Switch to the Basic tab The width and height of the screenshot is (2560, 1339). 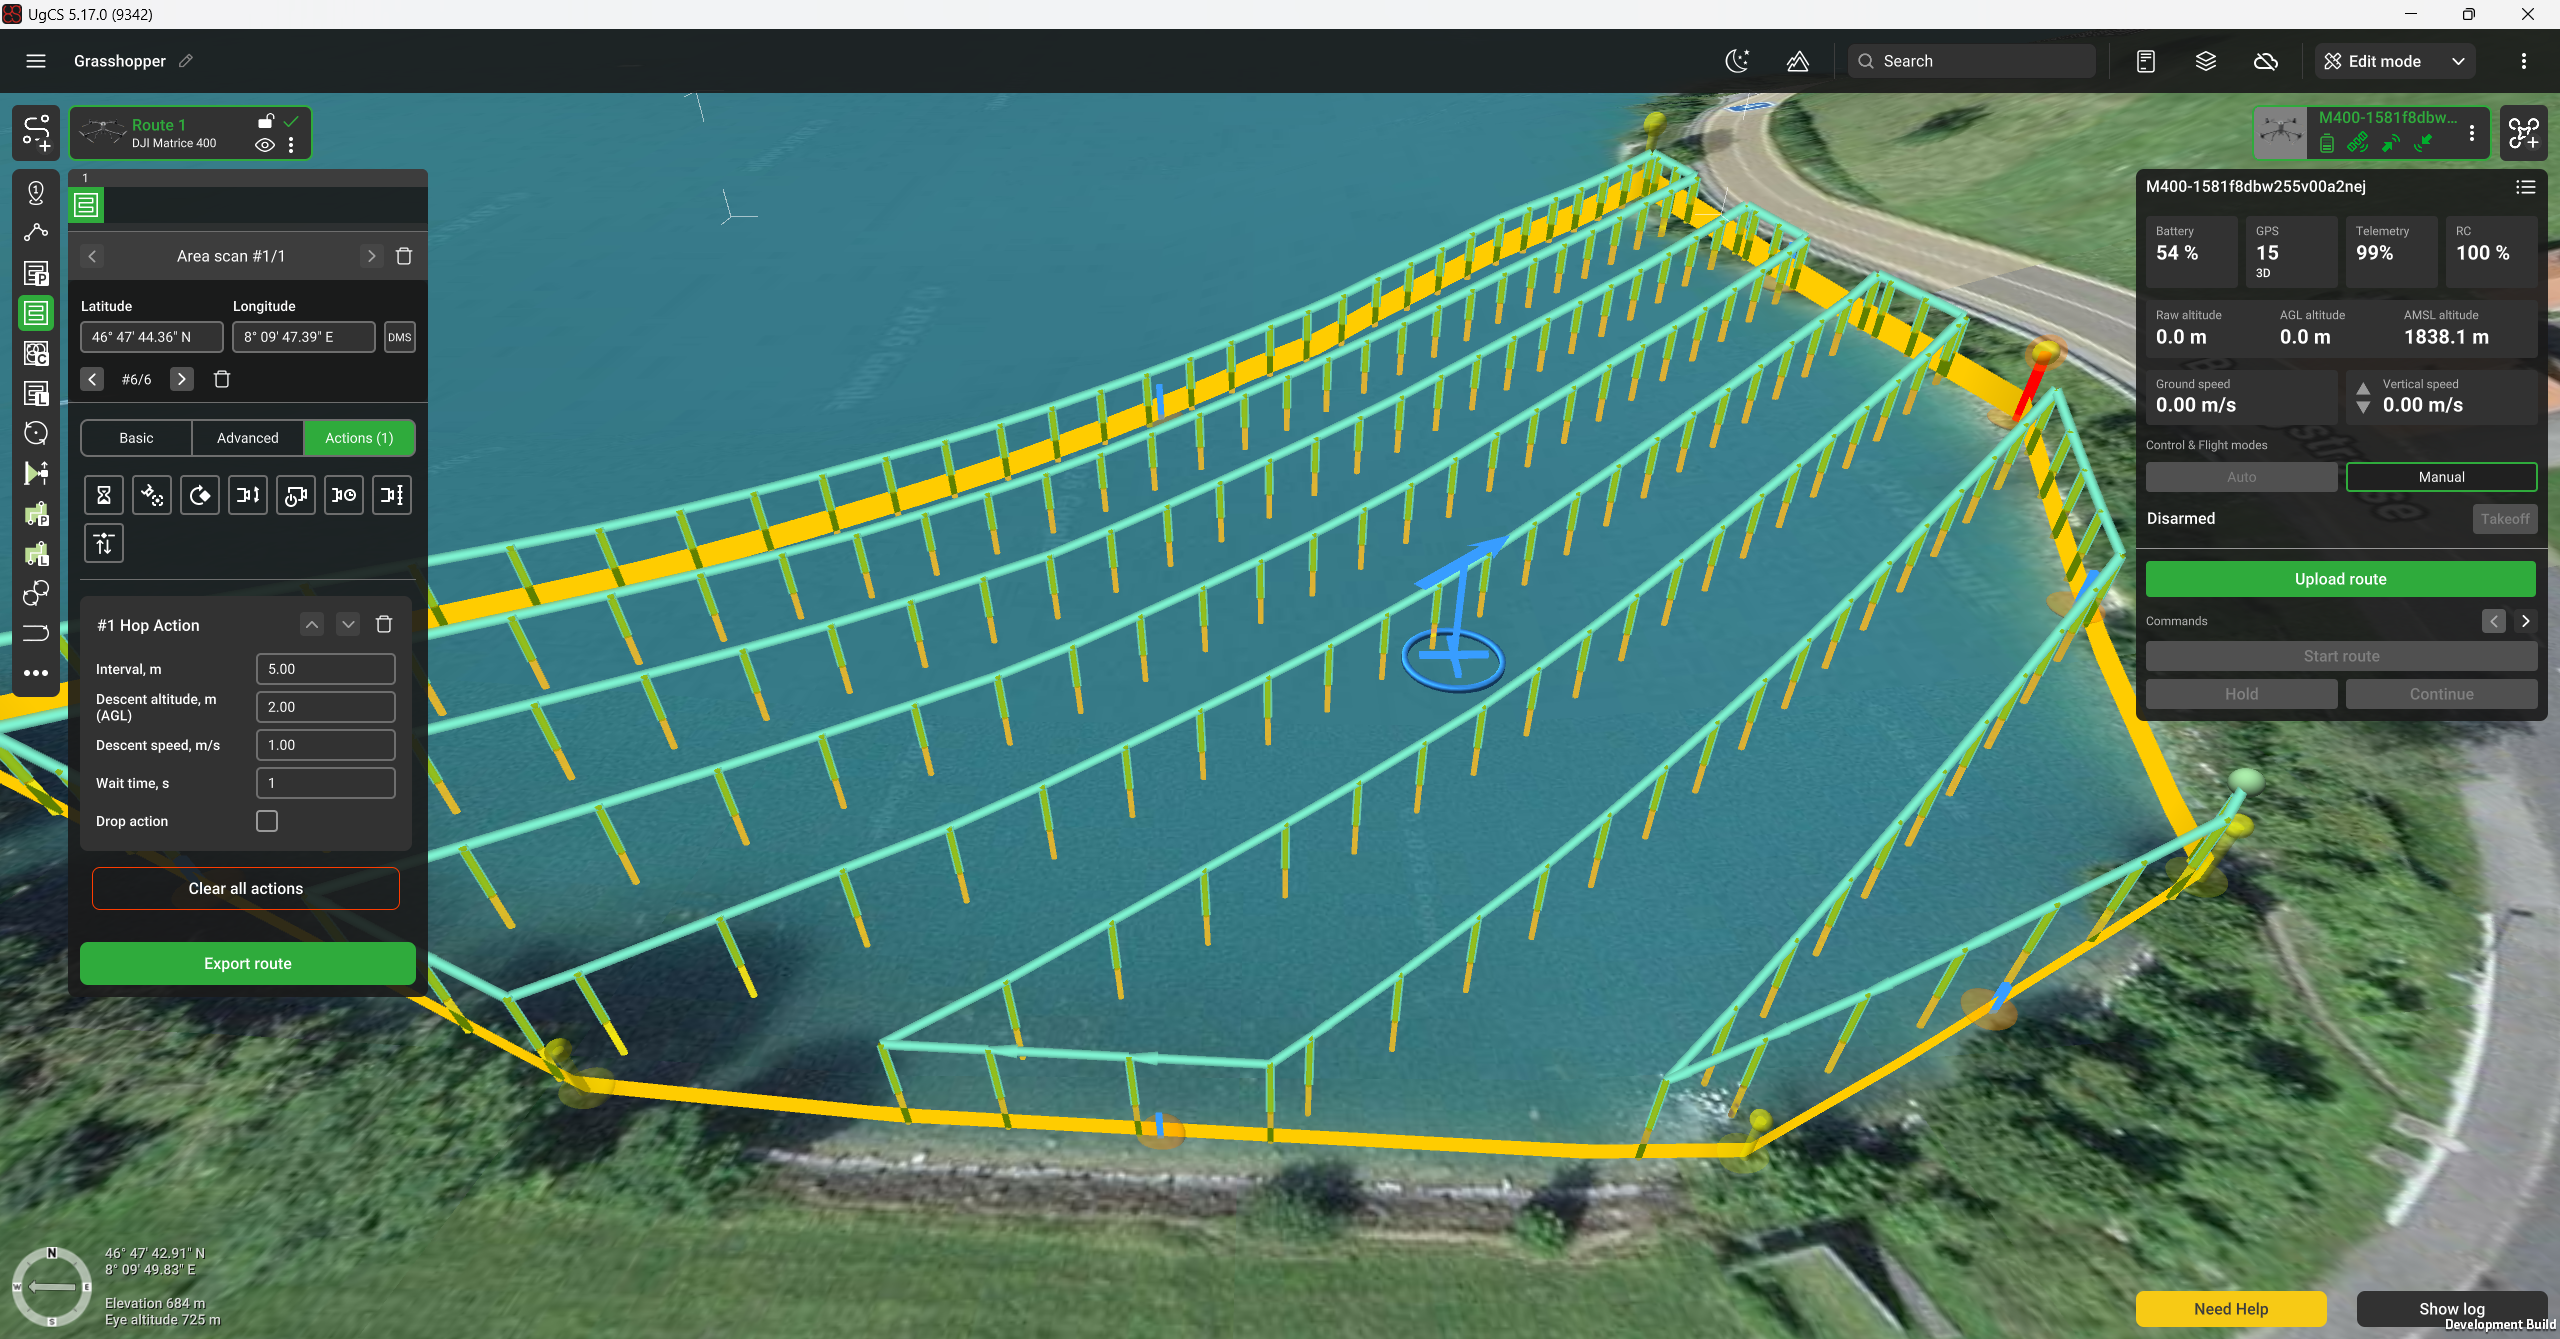(x=136, y=438)
